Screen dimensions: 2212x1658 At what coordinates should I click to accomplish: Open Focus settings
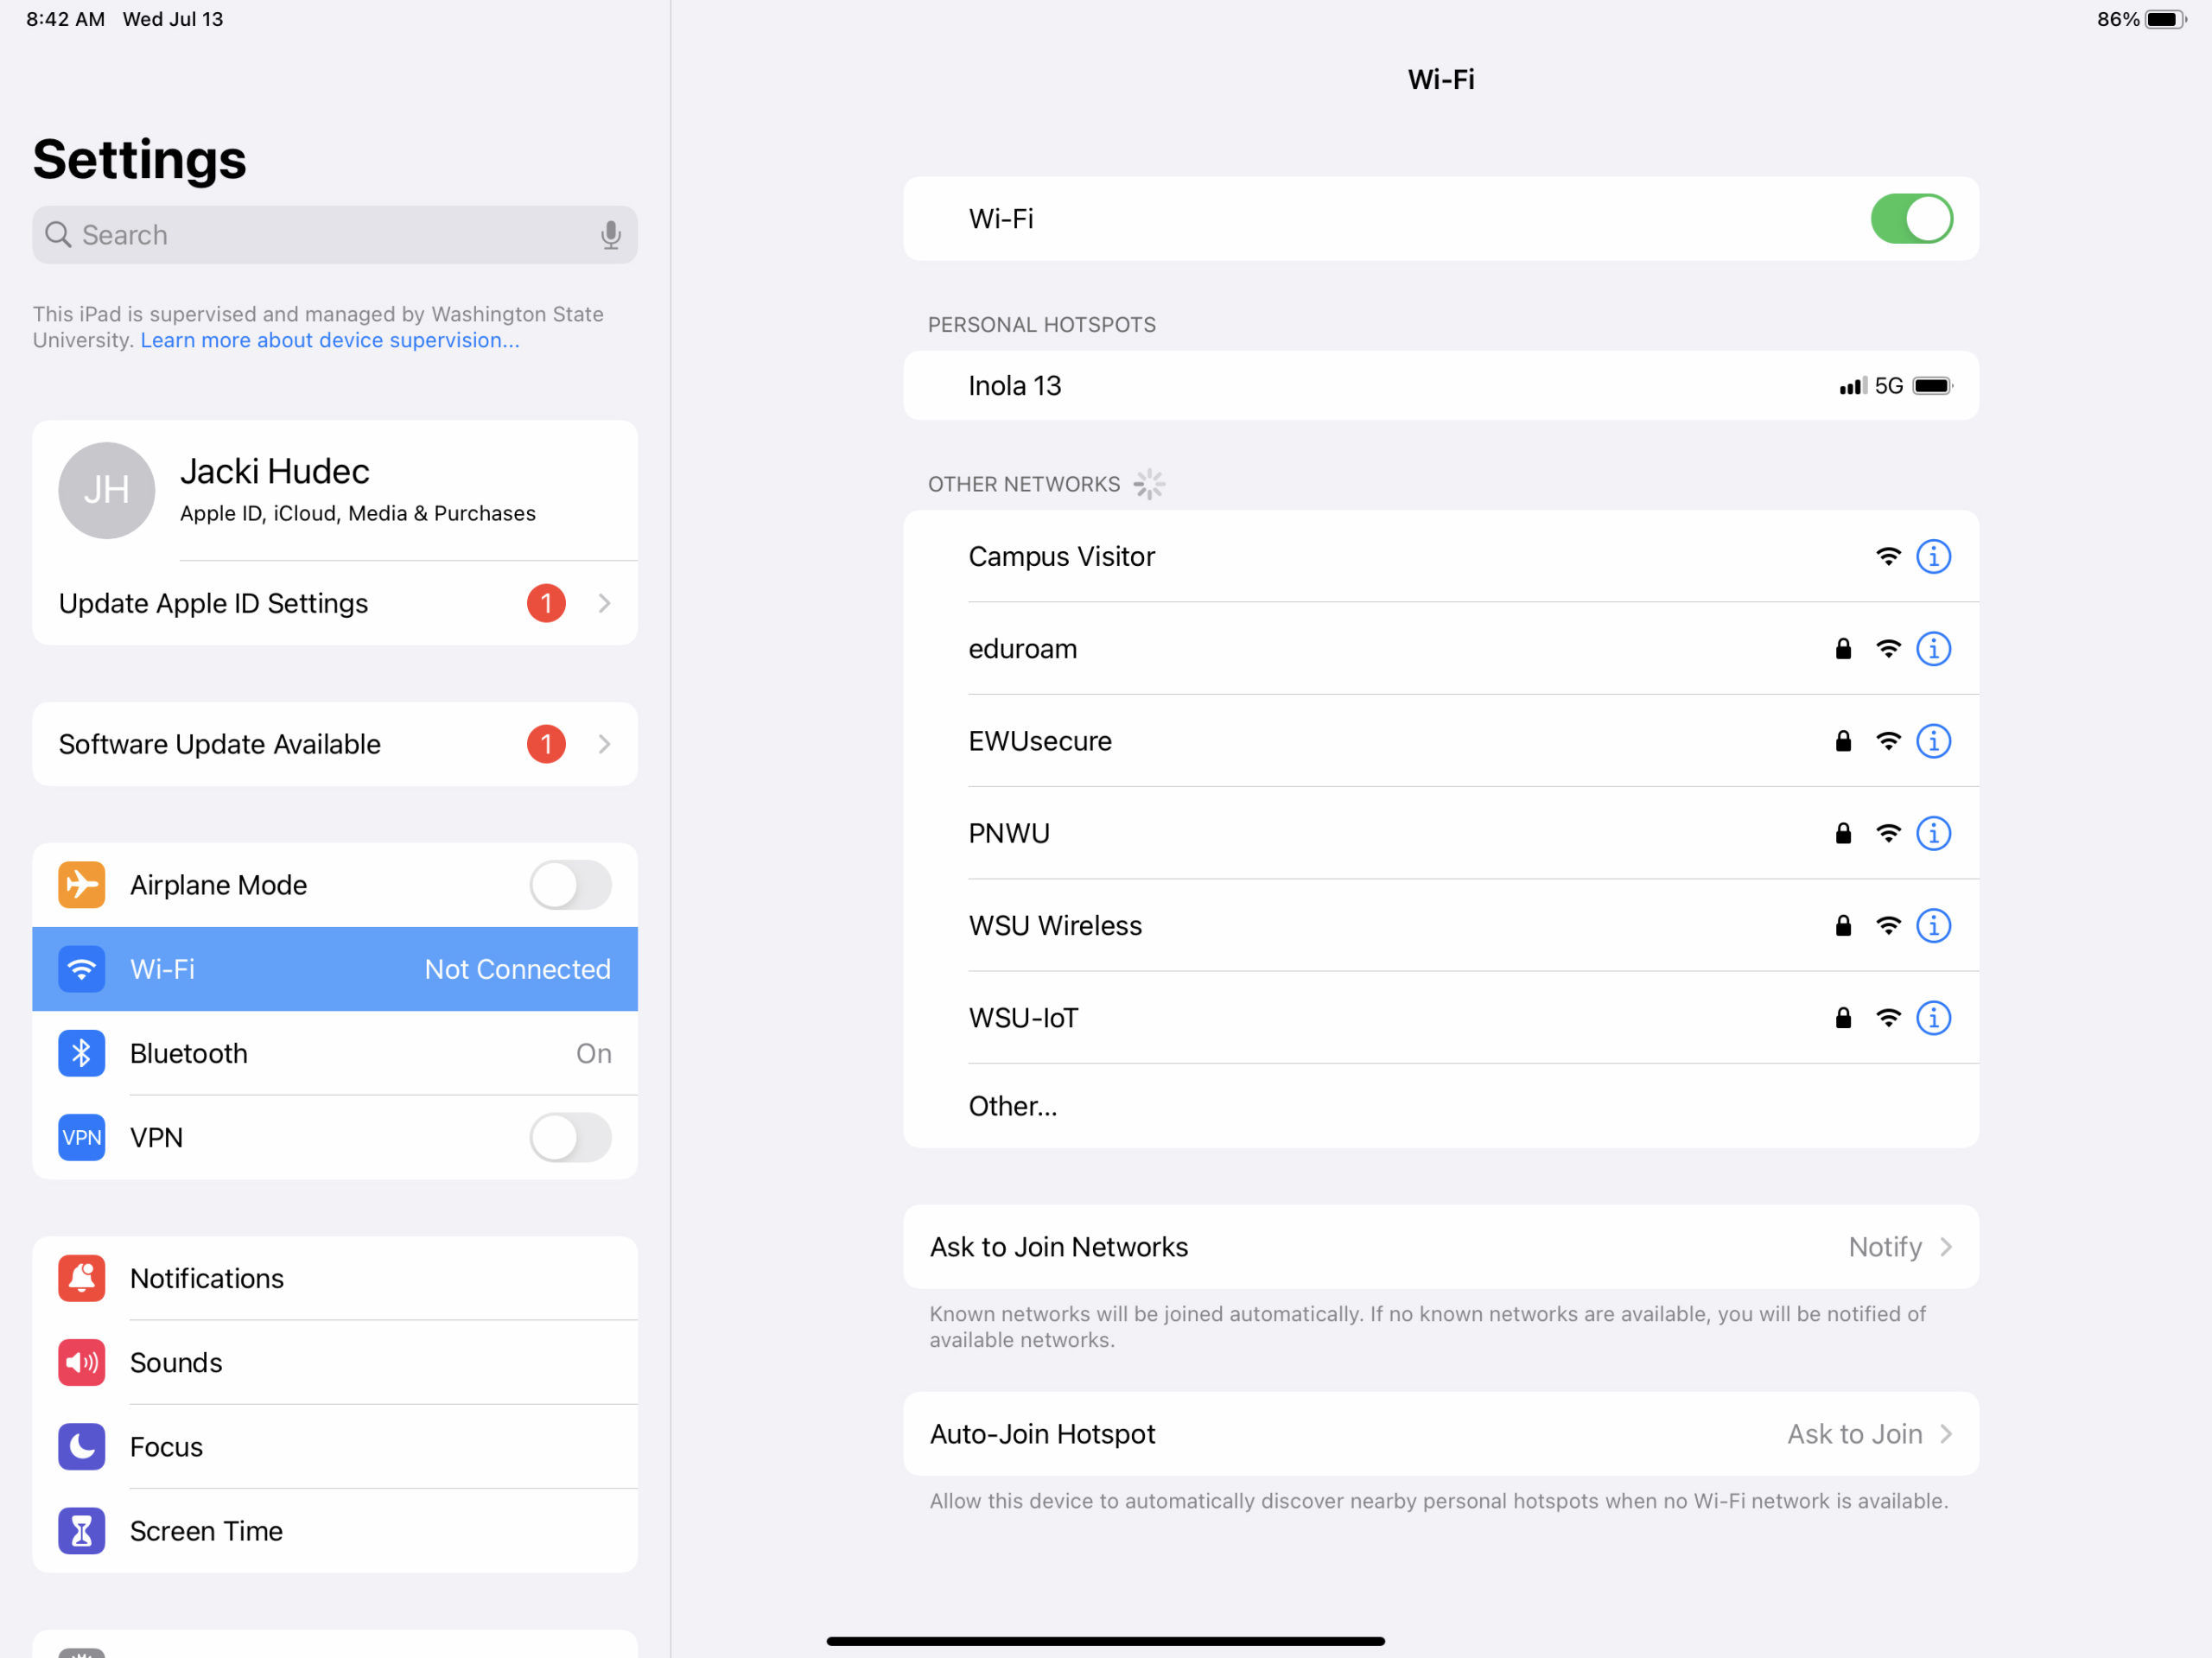click(335, 1446)
